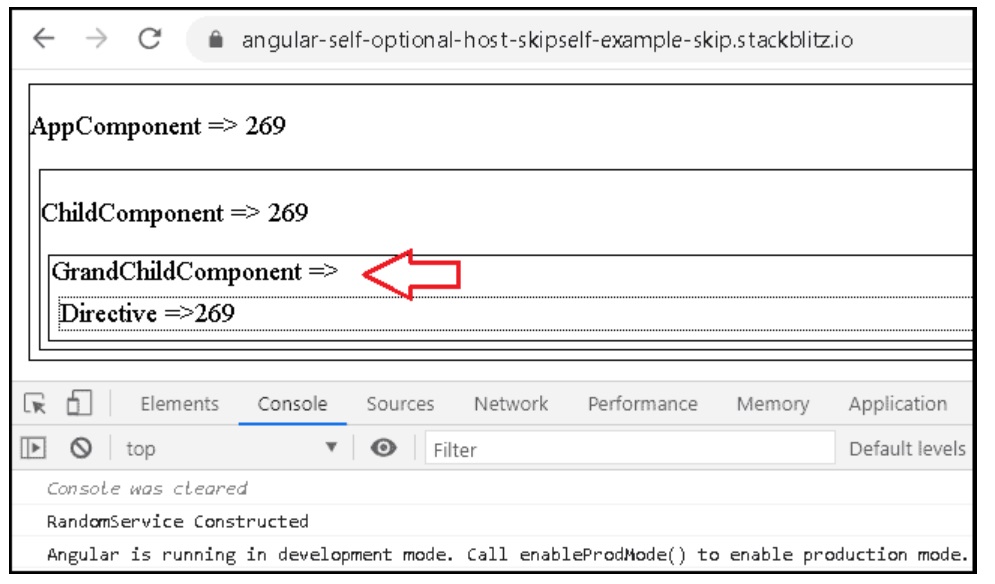Screen dimensions: 995x584
Task: Switch to the Memory tab
Action: coord(772,404)
